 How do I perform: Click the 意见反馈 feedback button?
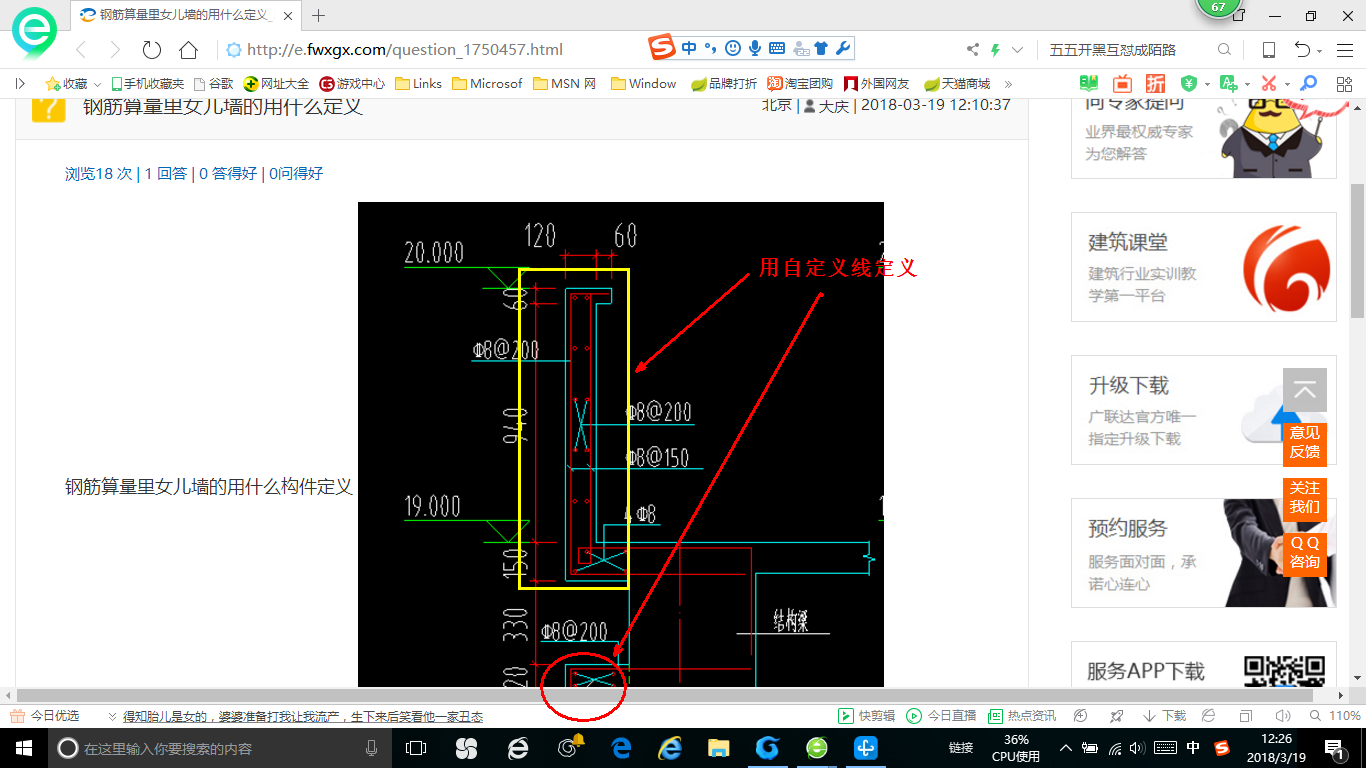[x=1305, y=442]
